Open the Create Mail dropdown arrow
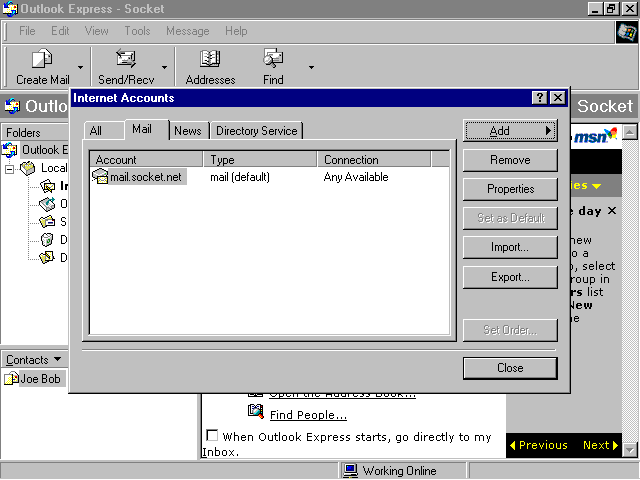Screen dimensions: 640x480 click(80, 67)
